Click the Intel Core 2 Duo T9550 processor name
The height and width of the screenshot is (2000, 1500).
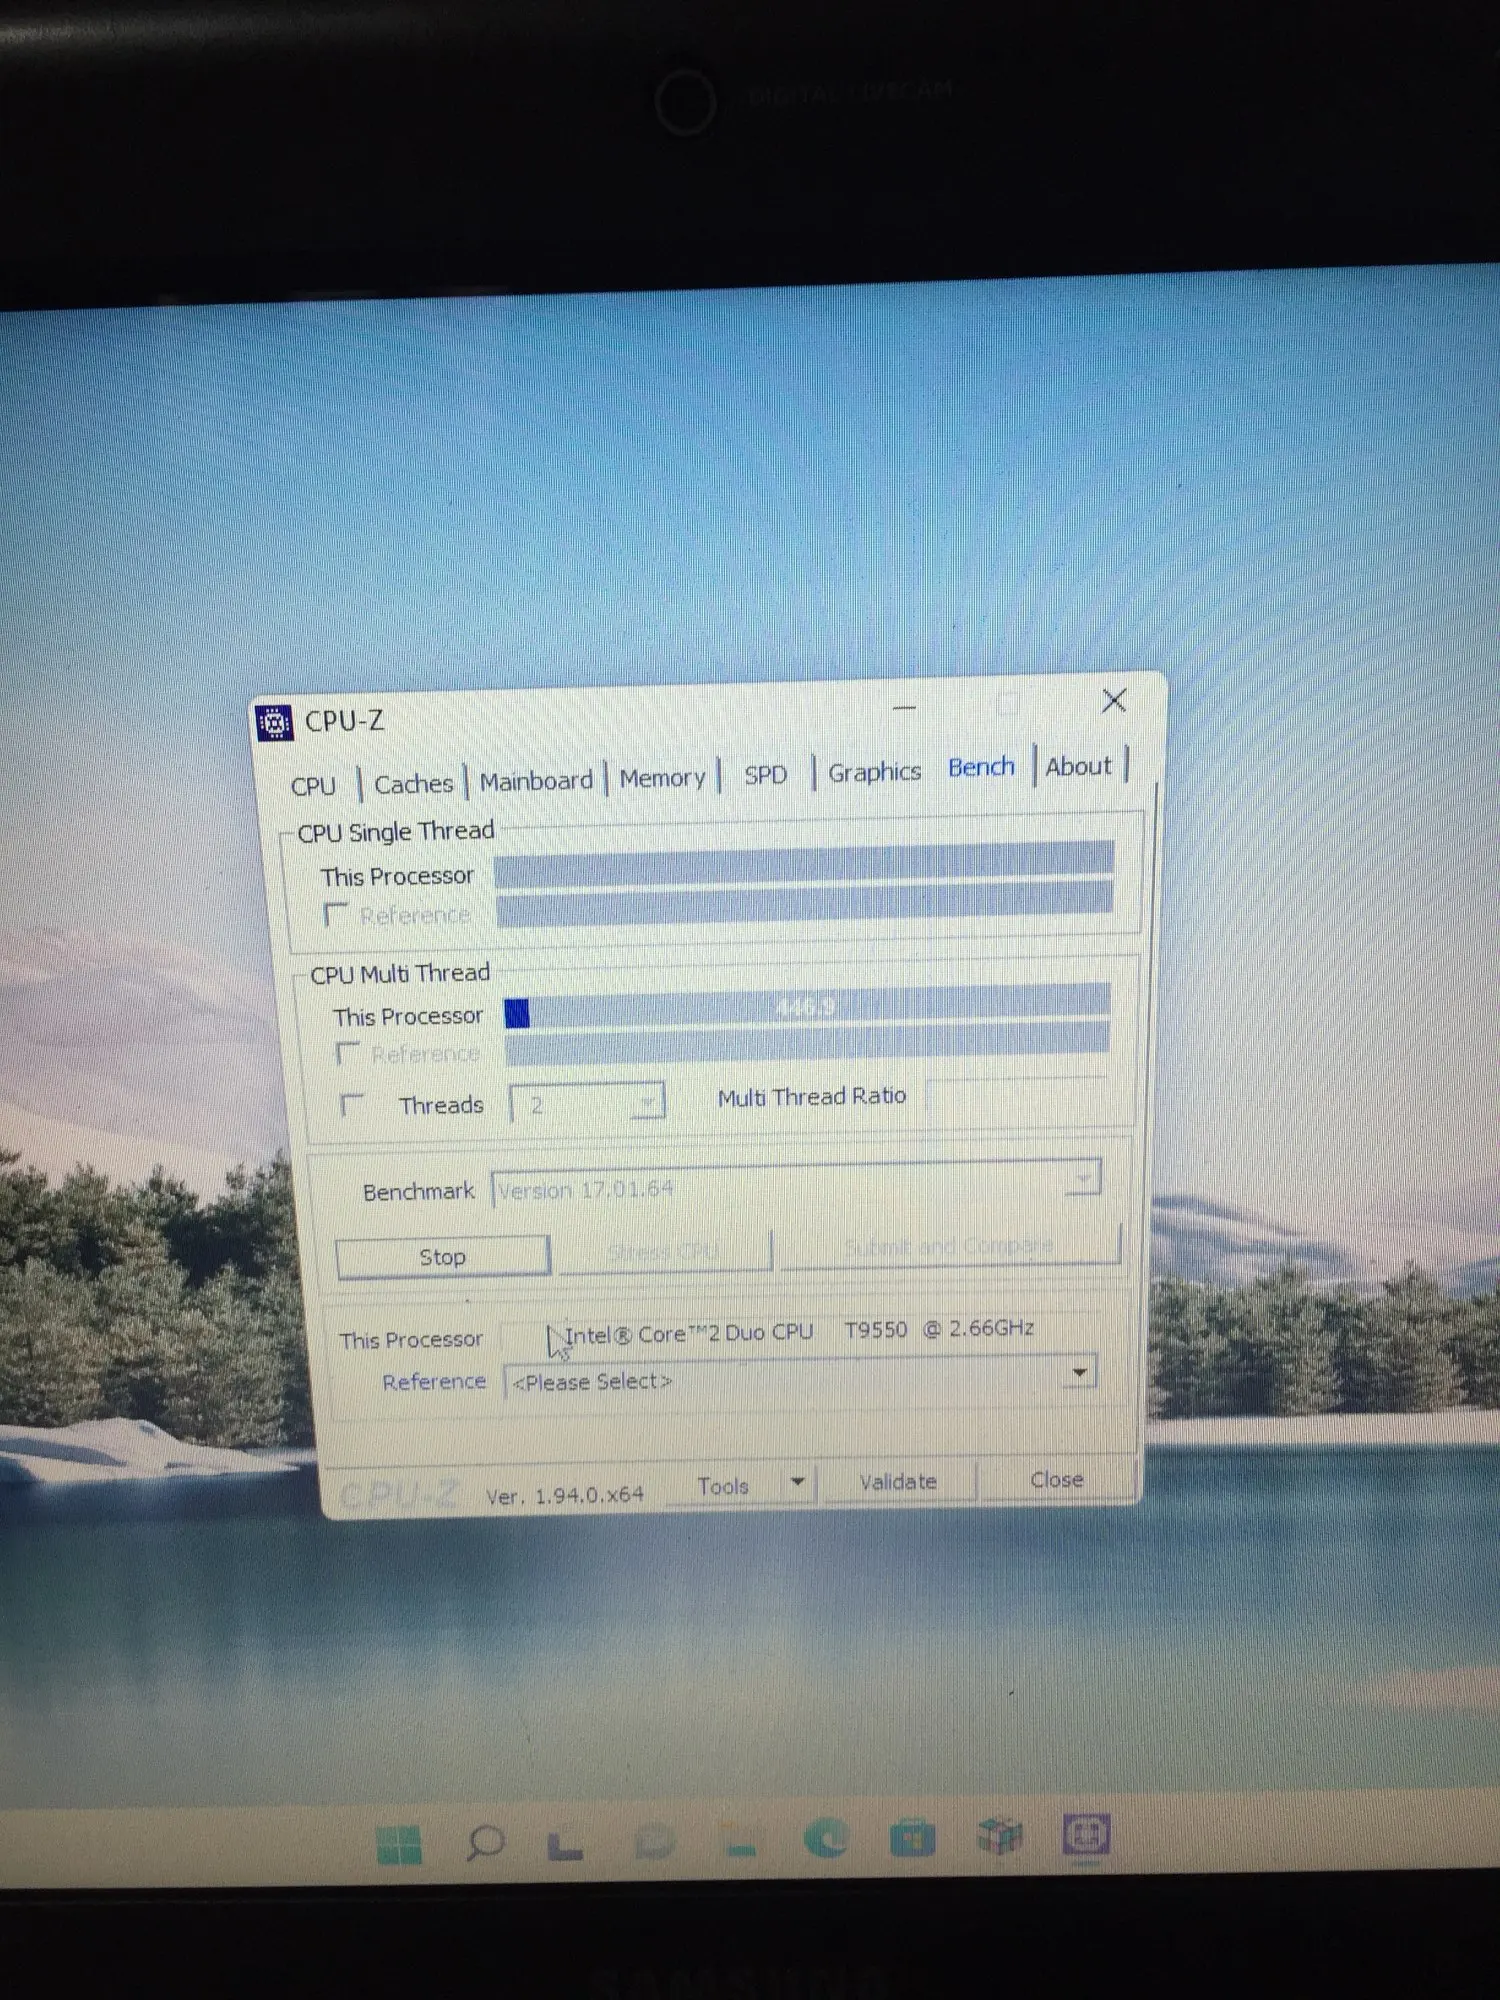pyautogui.click(x=798, y=1332)
